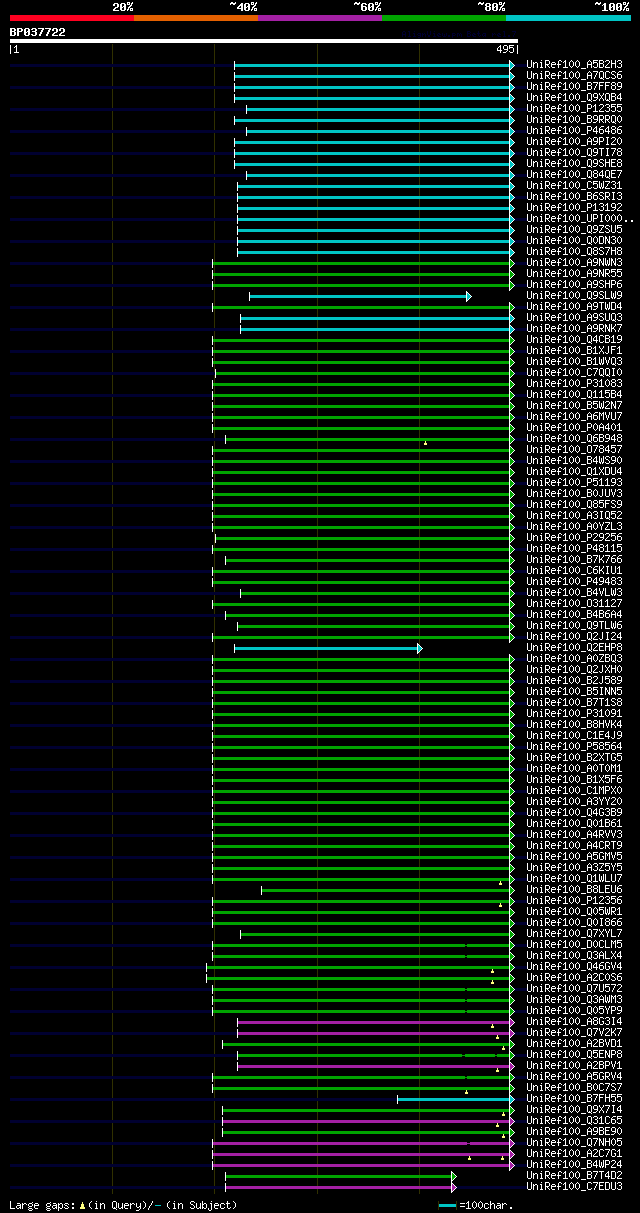The width and height of the screenshot is (640, 1213).
Task: Select the UniRef100_Q8S7H8 label
Action: coord(574,251)
